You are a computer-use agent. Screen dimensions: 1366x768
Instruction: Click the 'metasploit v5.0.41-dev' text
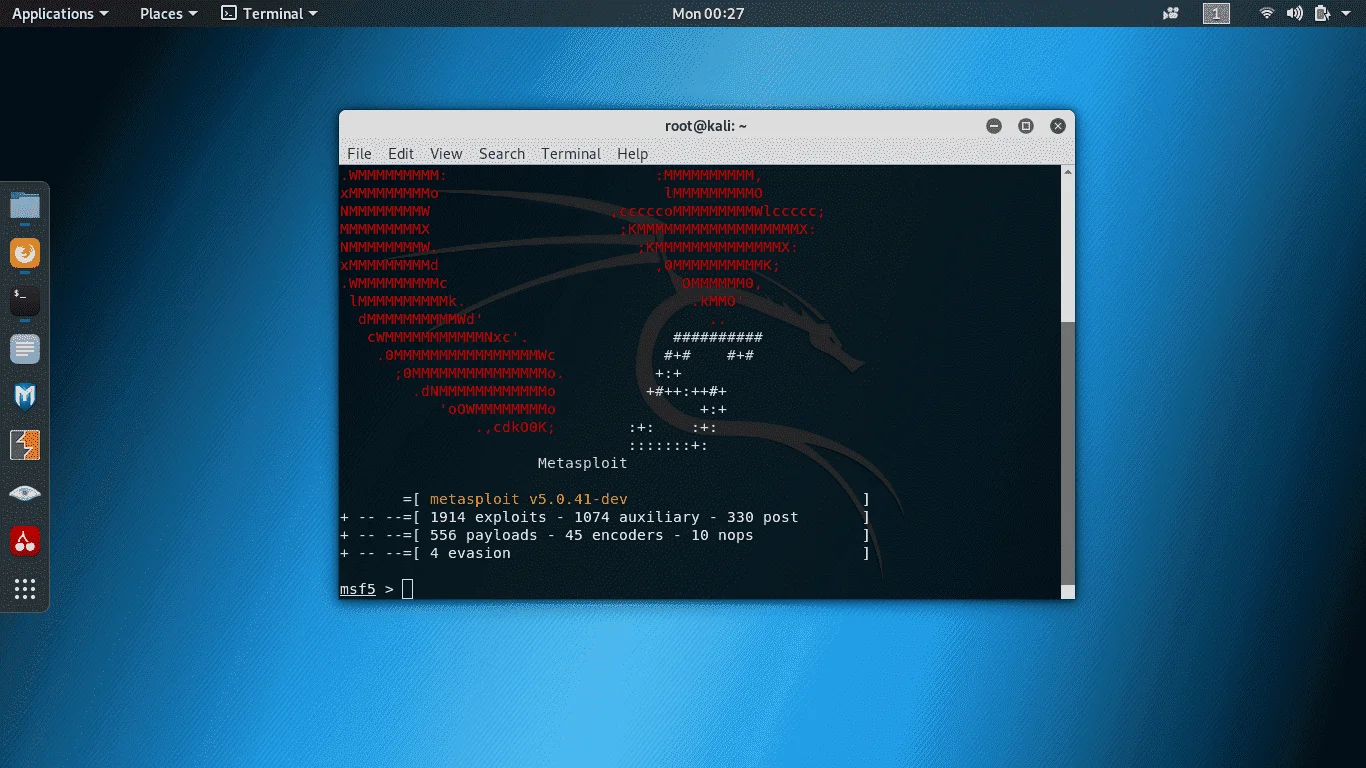coord(528,499)
